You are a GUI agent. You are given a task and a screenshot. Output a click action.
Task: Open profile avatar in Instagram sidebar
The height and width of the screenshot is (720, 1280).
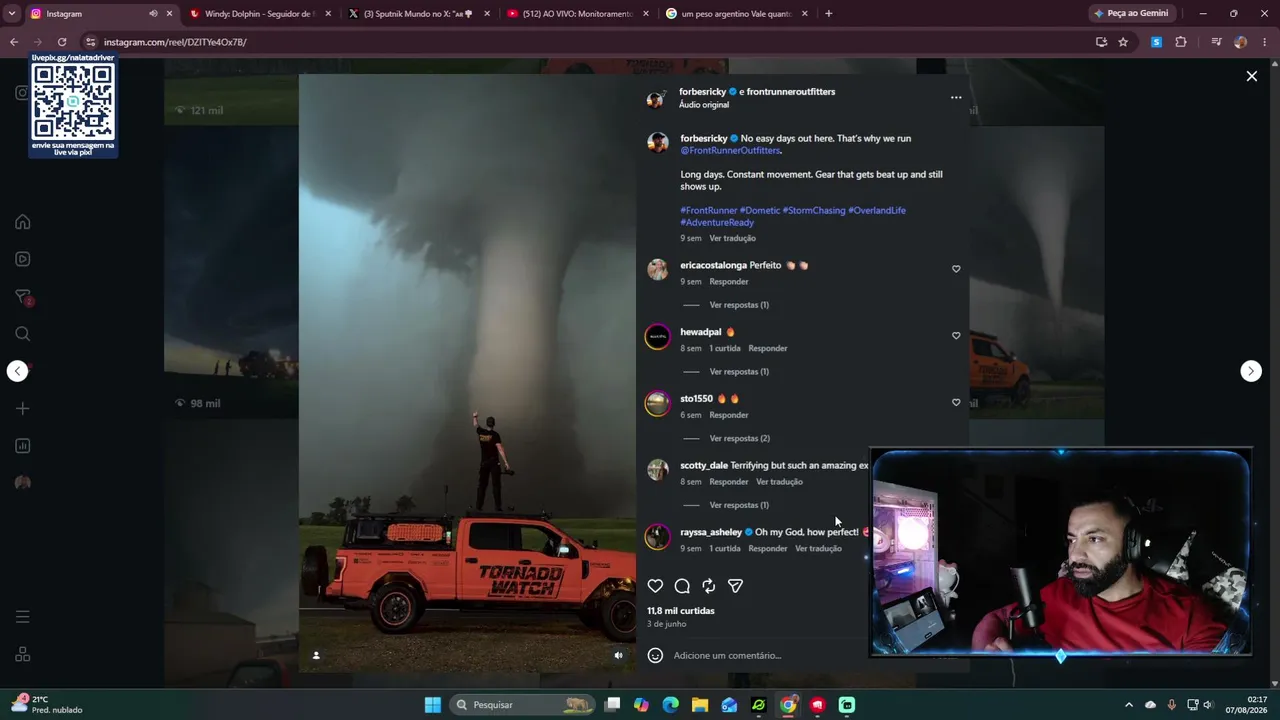23,483
